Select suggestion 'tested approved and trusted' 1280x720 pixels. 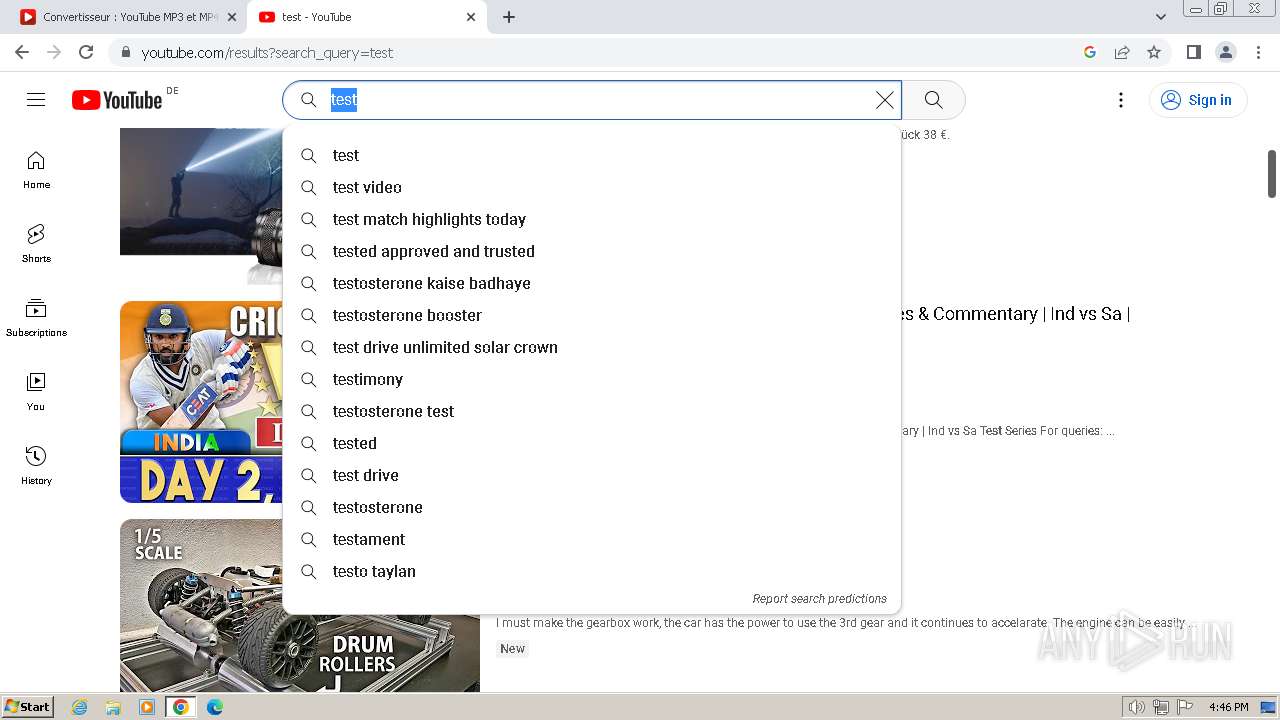pyautogui.click(x=592, y=251)
